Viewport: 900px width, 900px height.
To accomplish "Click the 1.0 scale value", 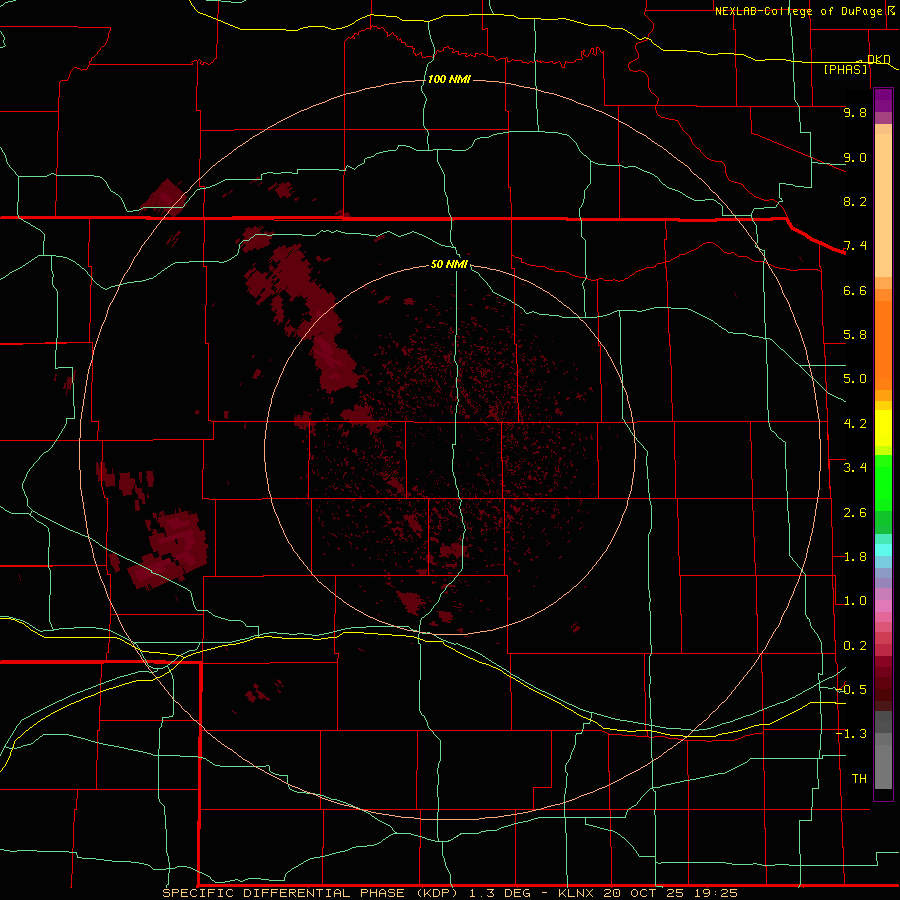I will pyautogui.click(x=855, y=601).
